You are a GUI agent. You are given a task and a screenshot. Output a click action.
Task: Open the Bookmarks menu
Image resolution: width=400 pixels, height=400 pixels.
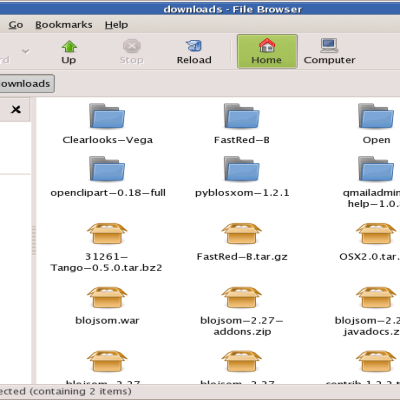64,25
